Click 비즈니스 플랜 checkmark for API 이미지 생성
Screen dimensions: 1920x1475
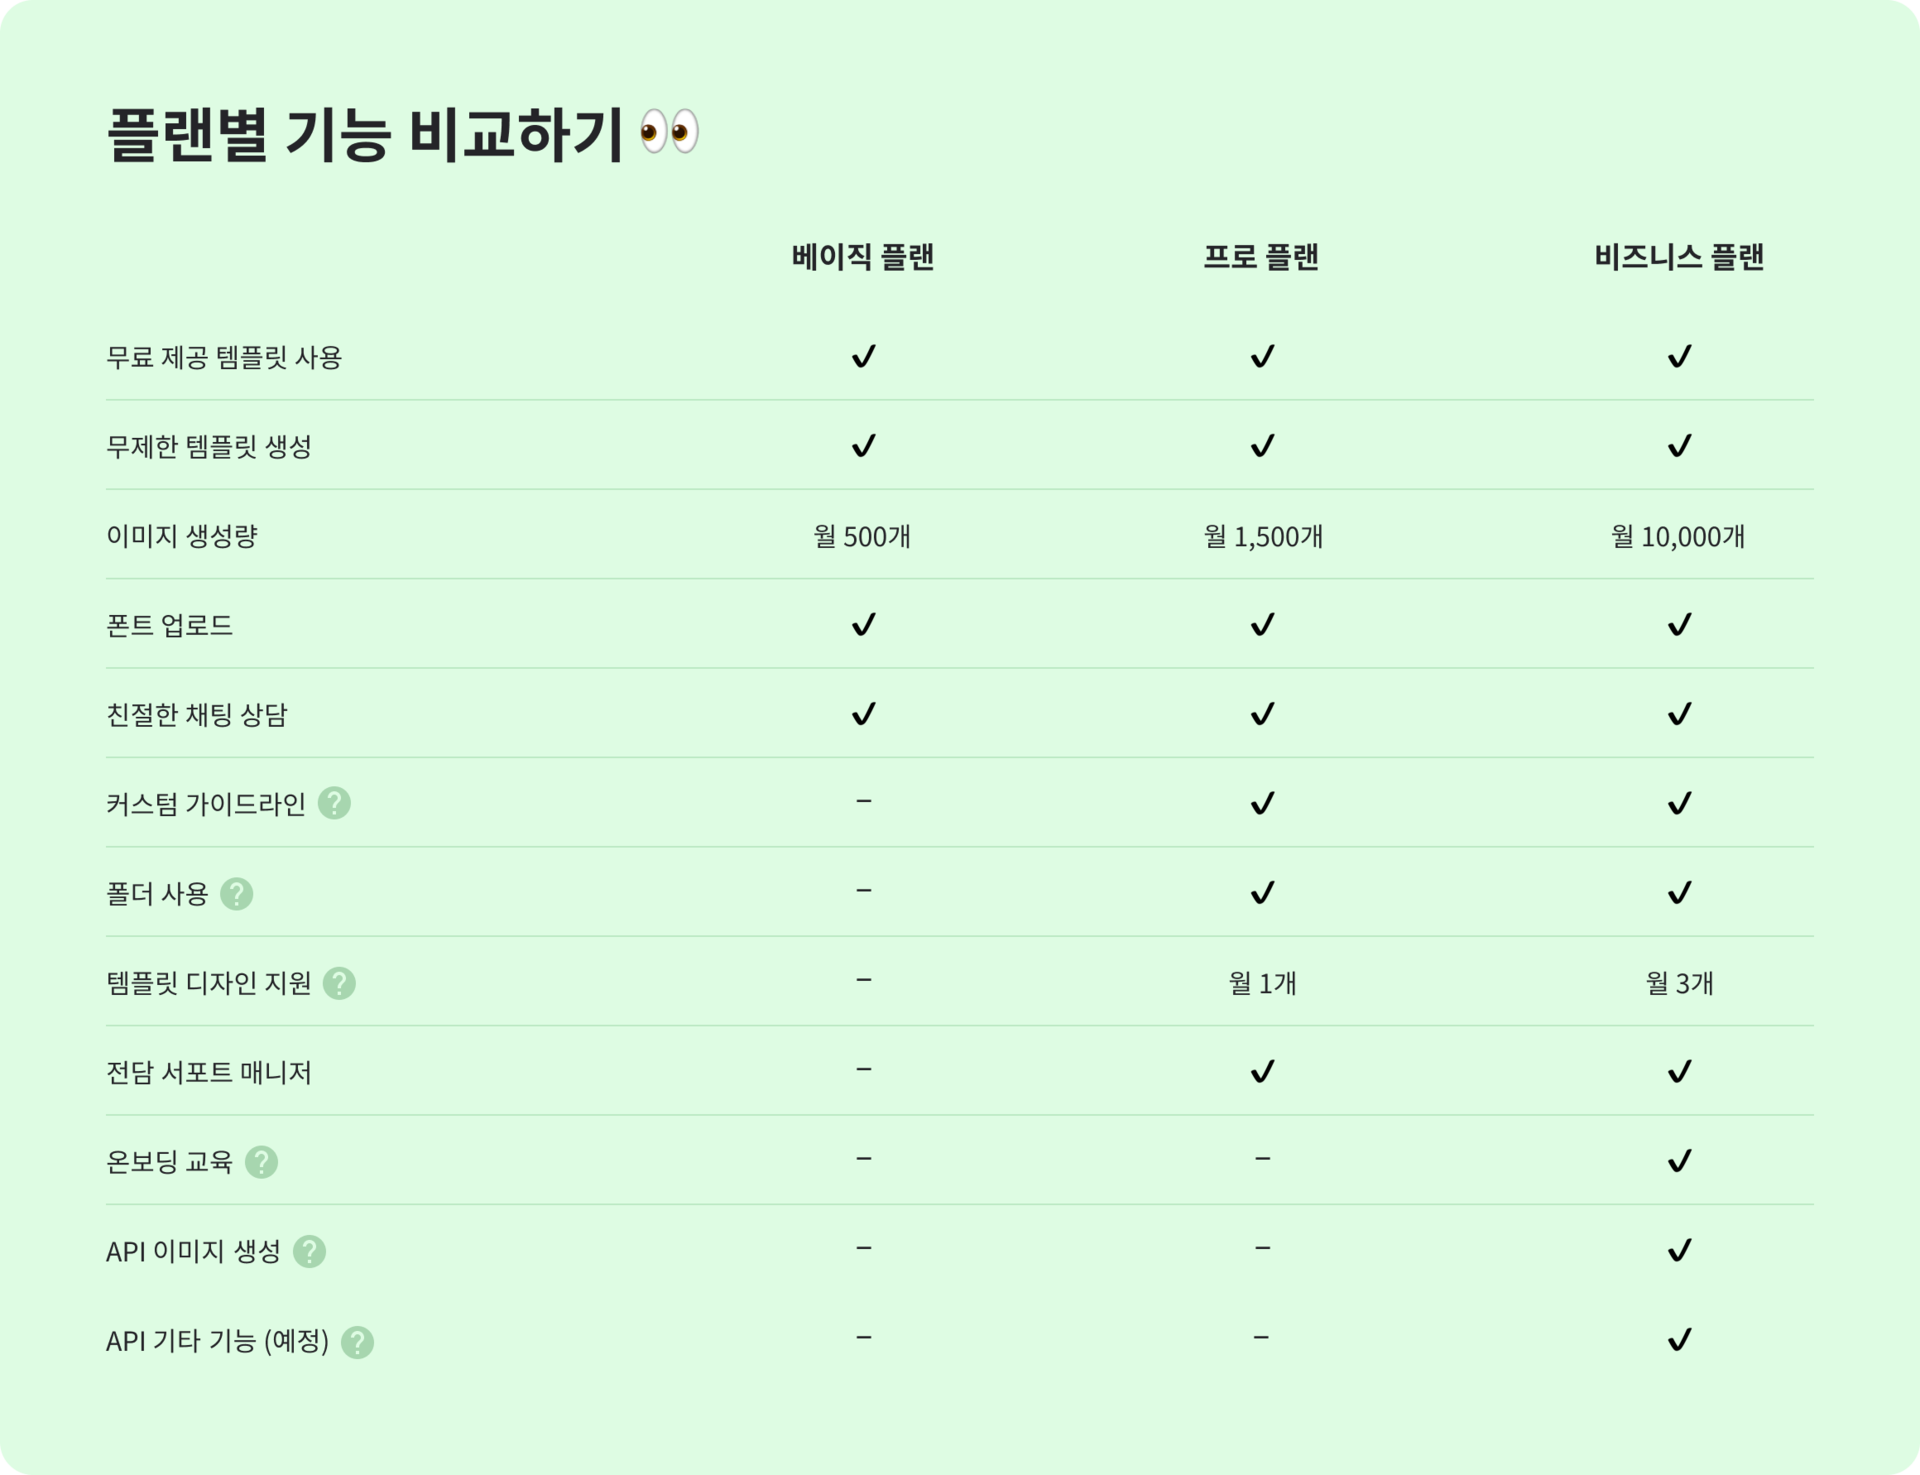tap(1680, 1250)
